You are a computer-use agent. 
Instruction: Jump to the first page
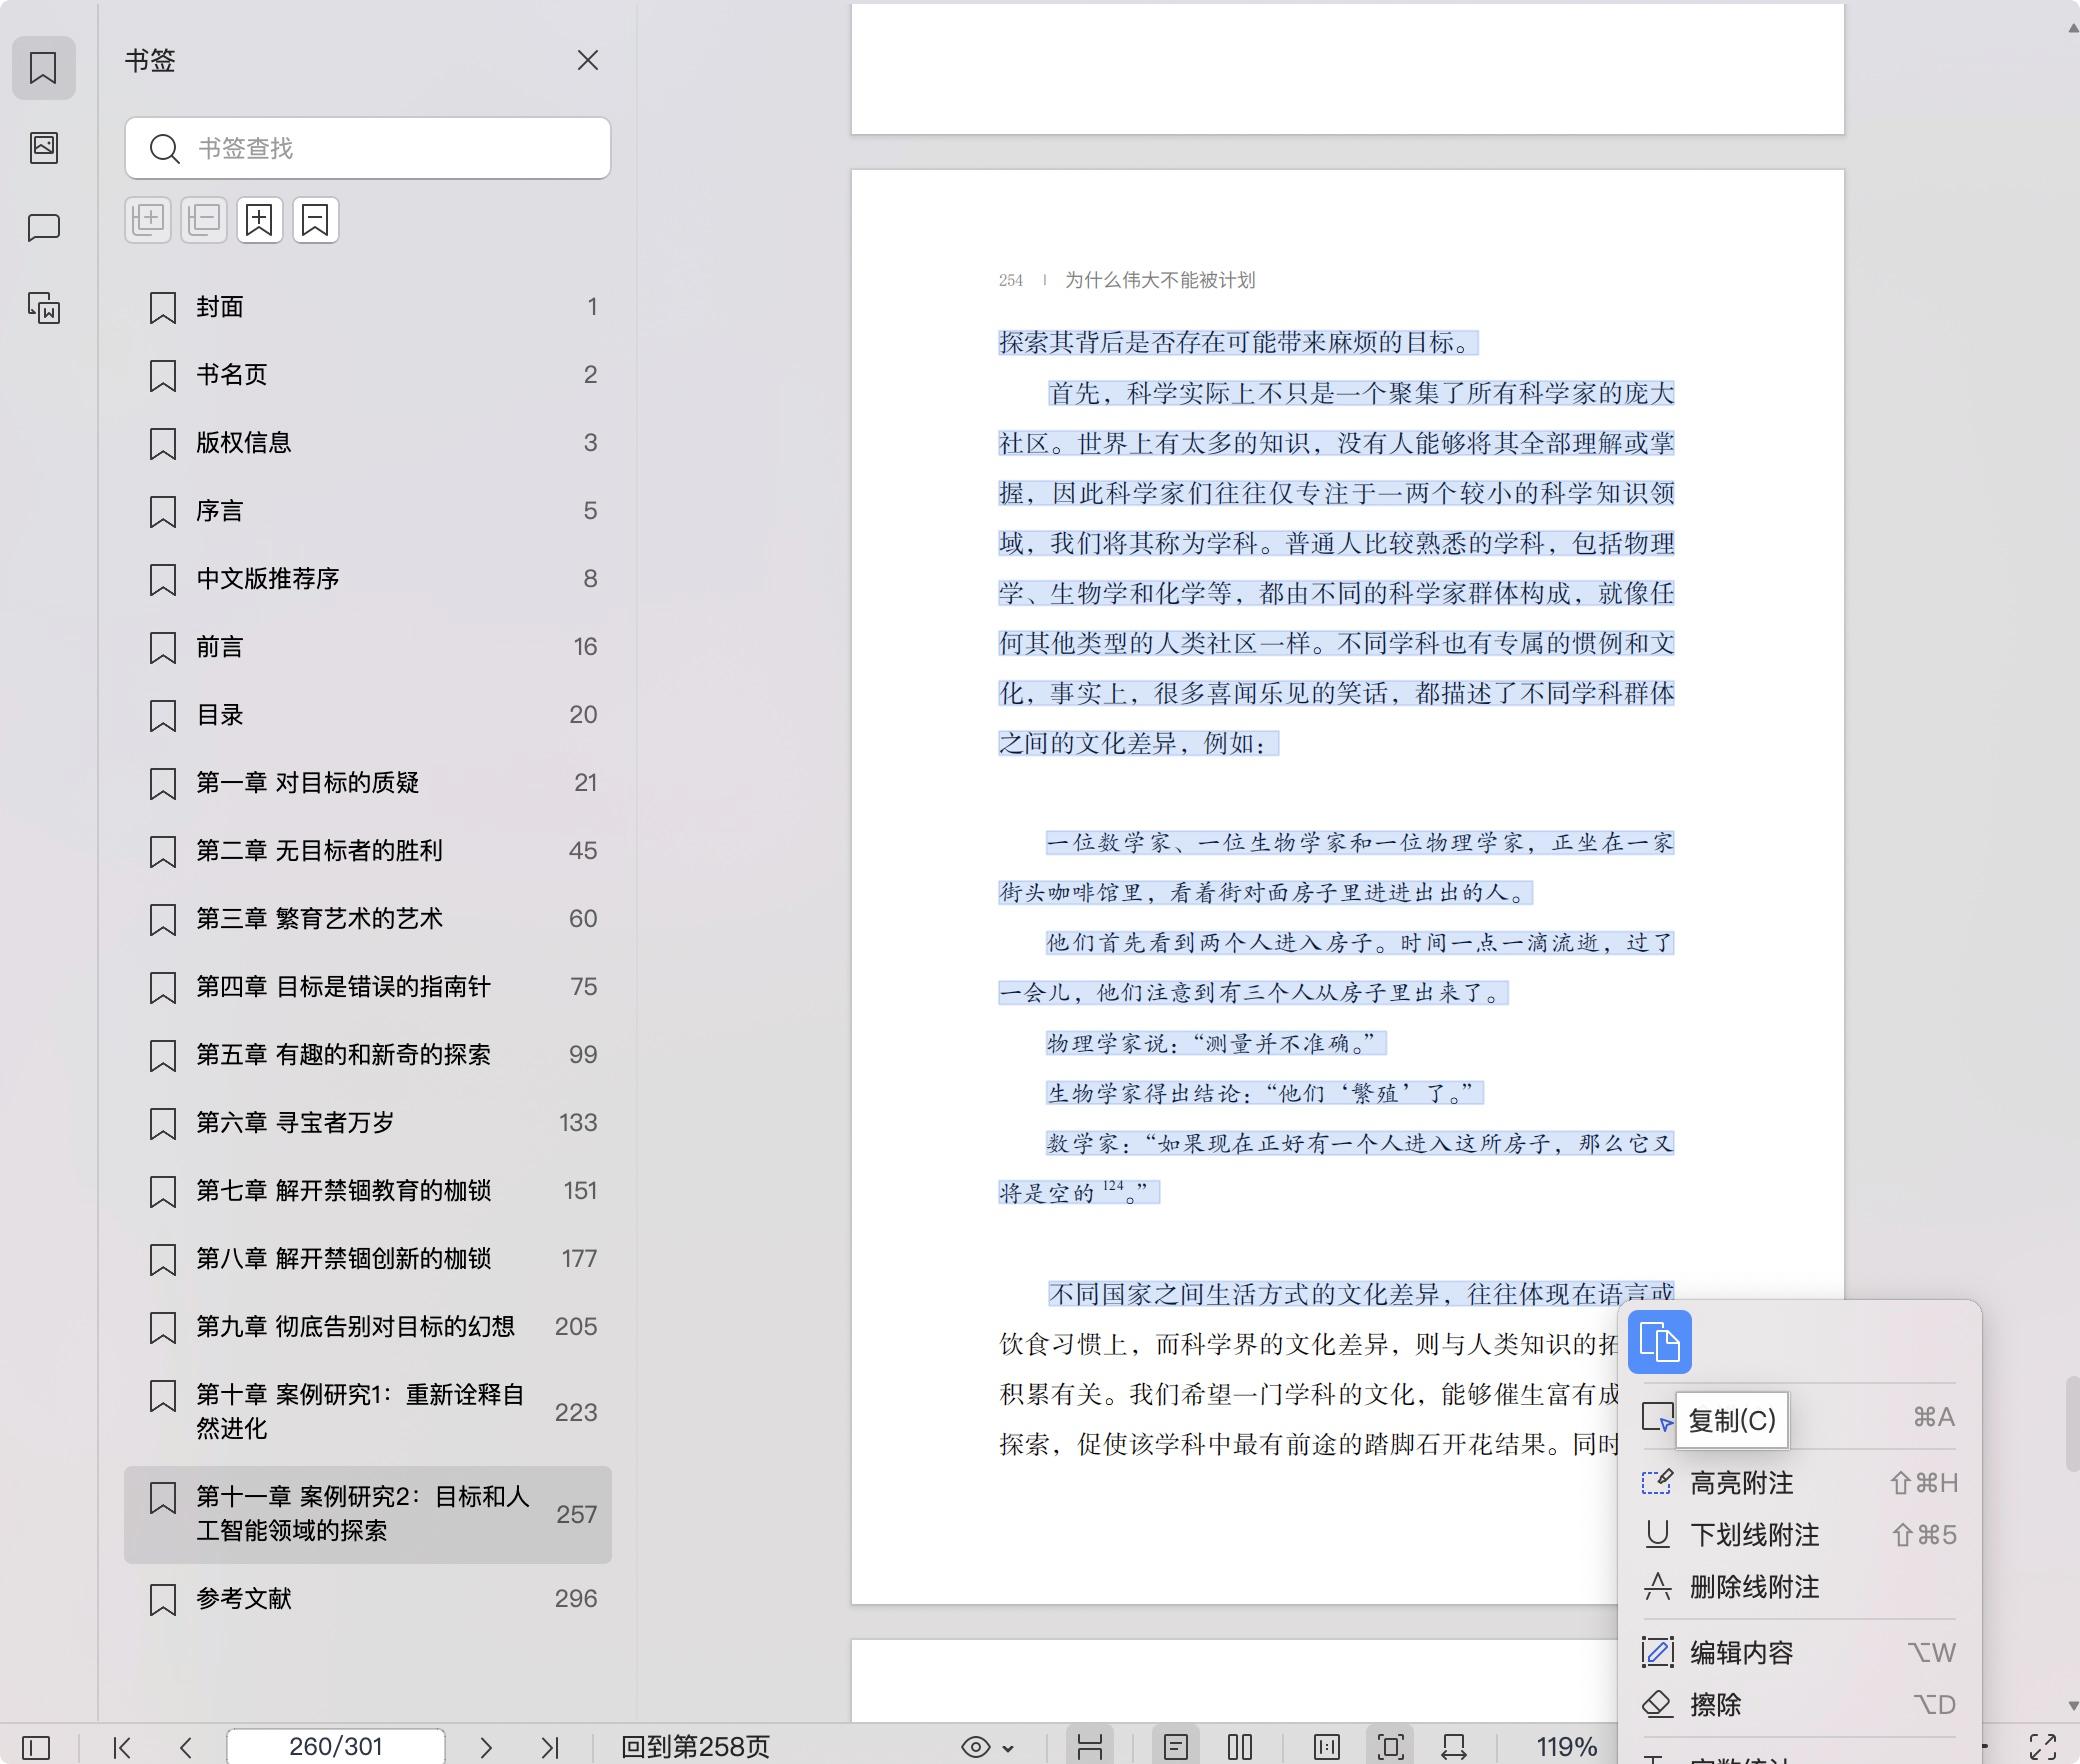point(122,1747)
